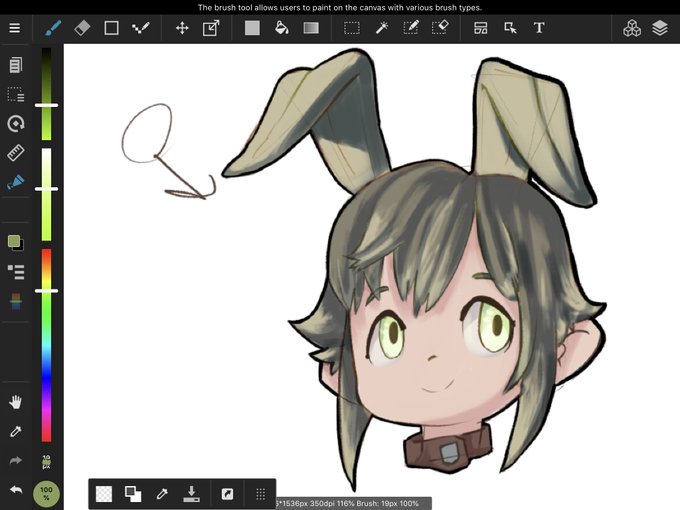Open the color palette list

16,272
